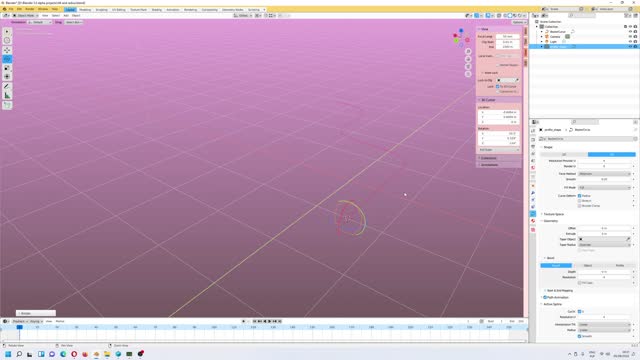Screen dimensions: 640x360
Task: Toggle Radius checkbox under Curve Deform
Action: pyautogui.click(x=580, y=196)
